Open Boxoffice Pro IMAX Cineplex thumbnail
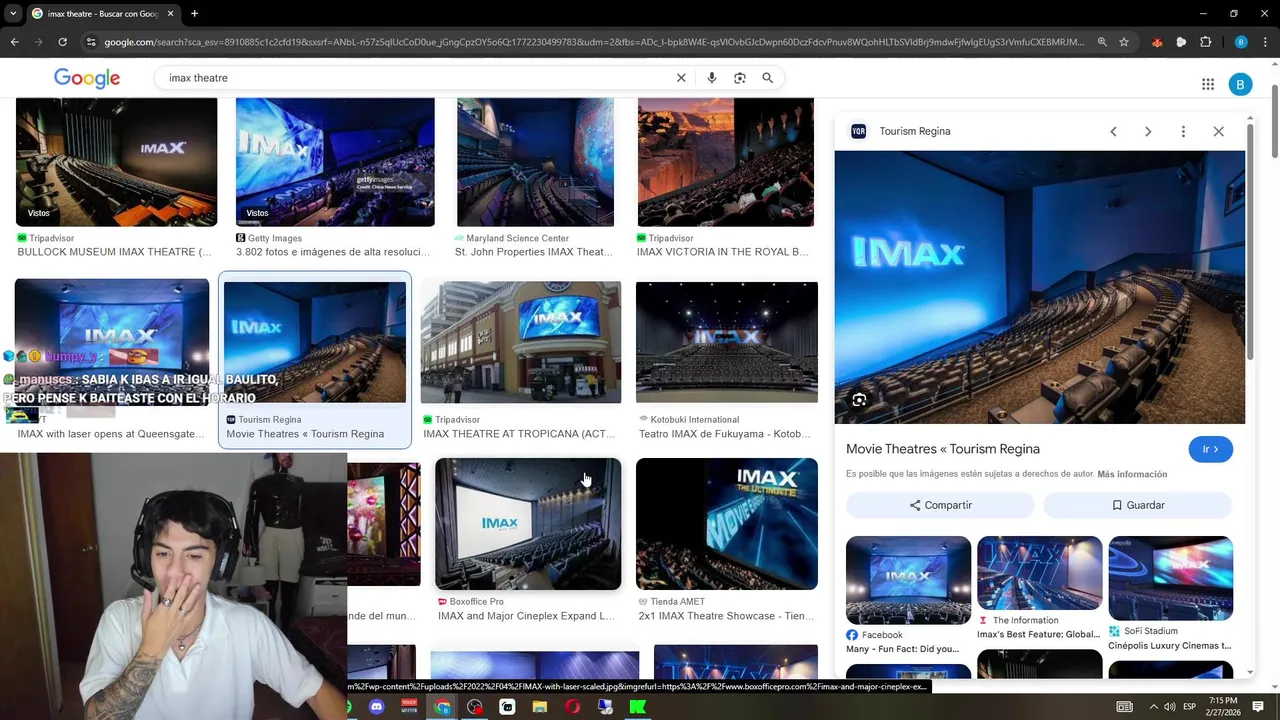Image resolution: width=1280 pixels, height=720 pixels. click(528, 524)
